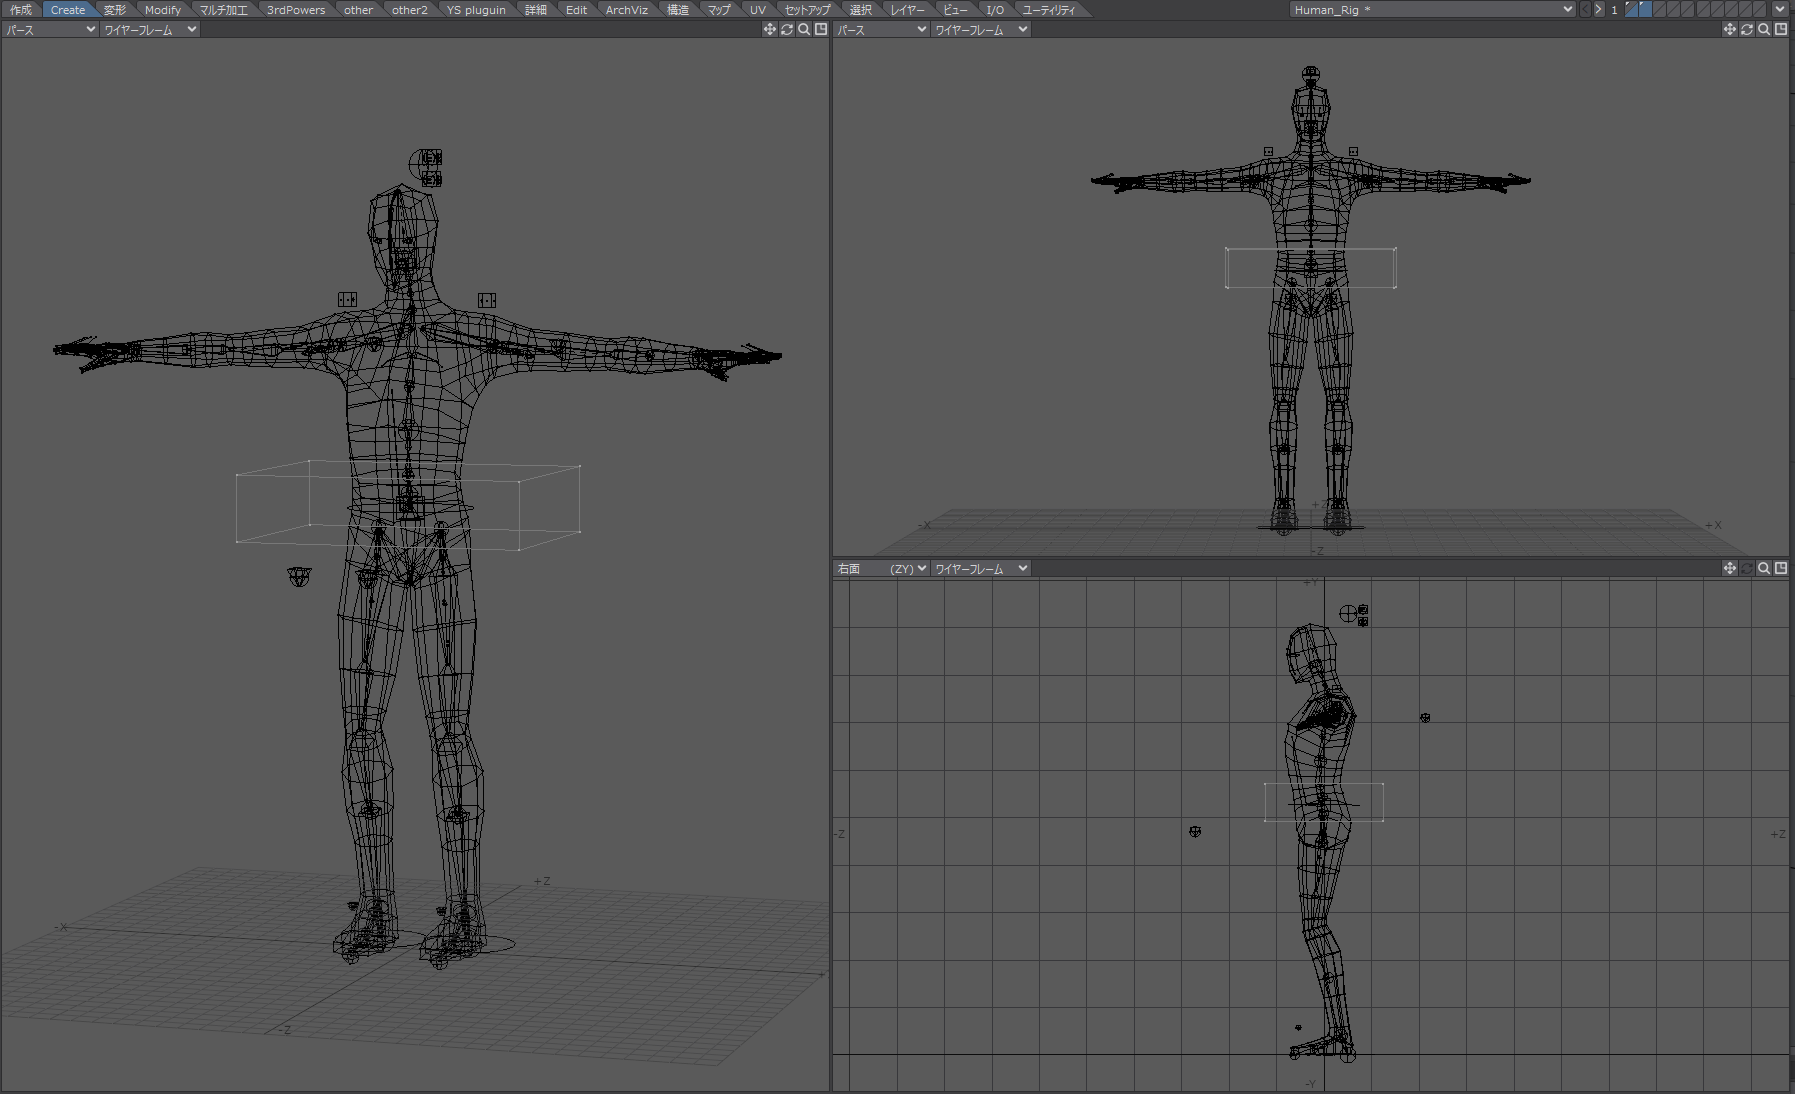Open the I/O tab

coord(995,10)
